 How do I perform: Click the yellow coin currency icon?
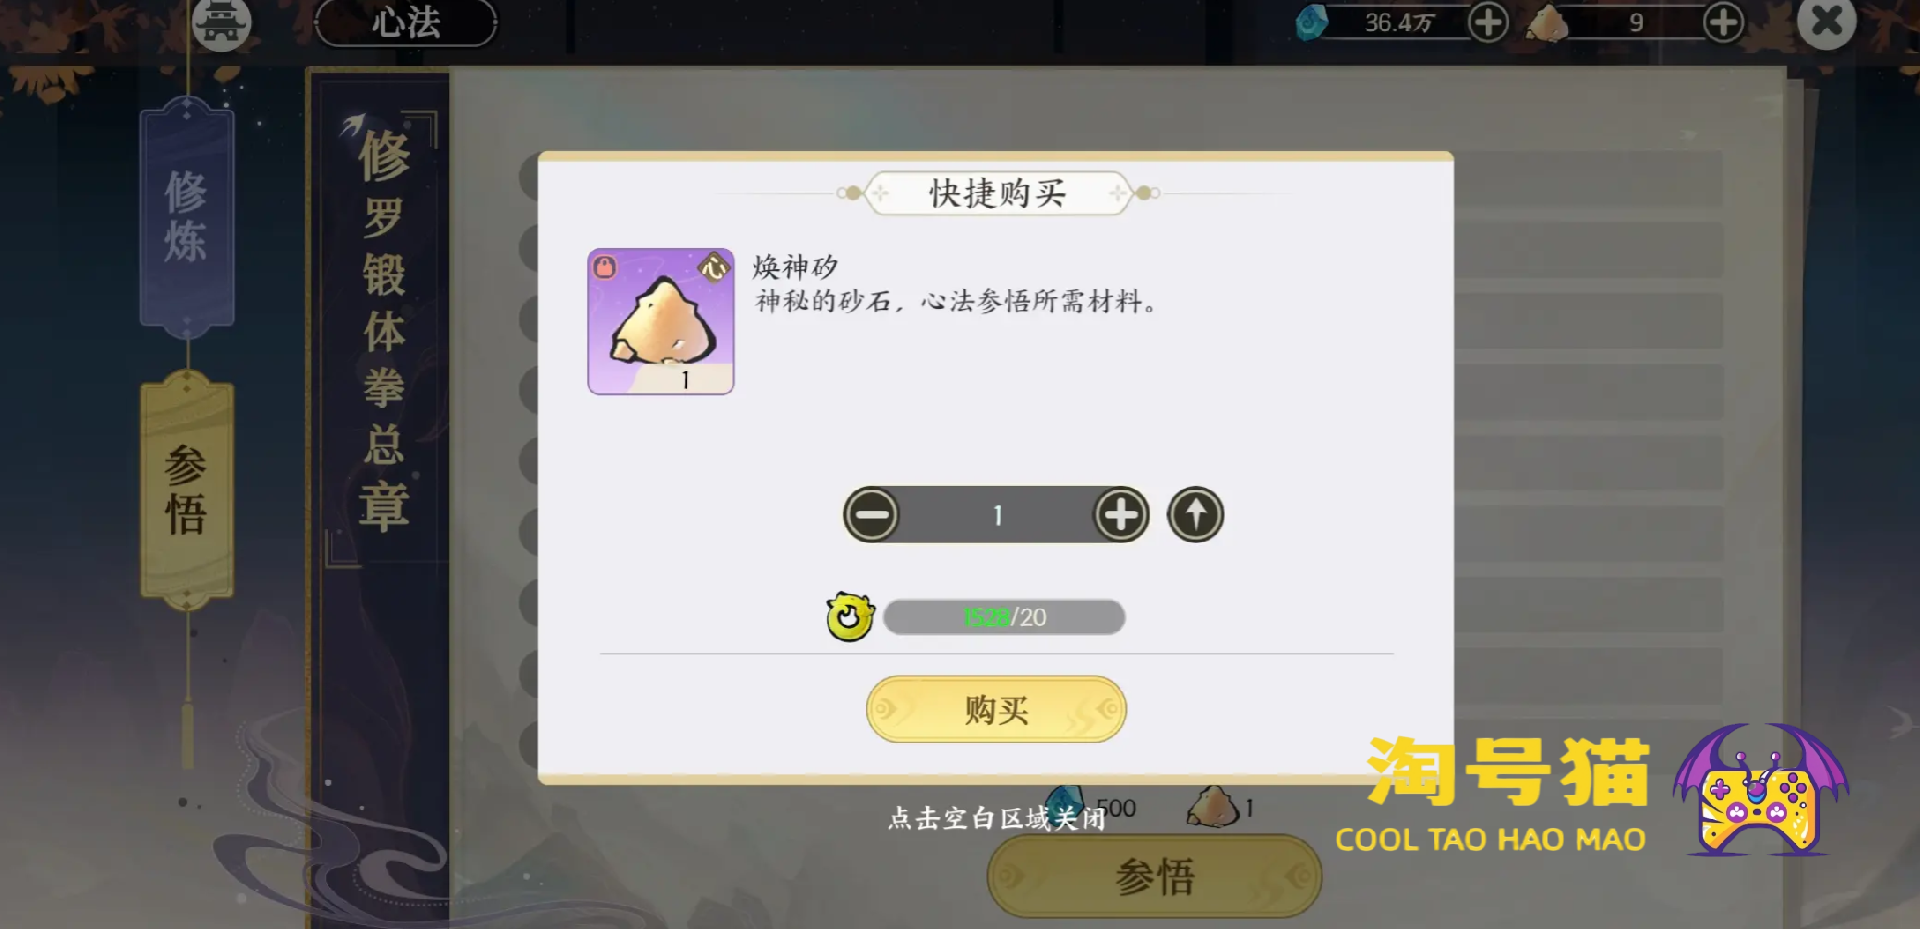click(x=850, y=616)
